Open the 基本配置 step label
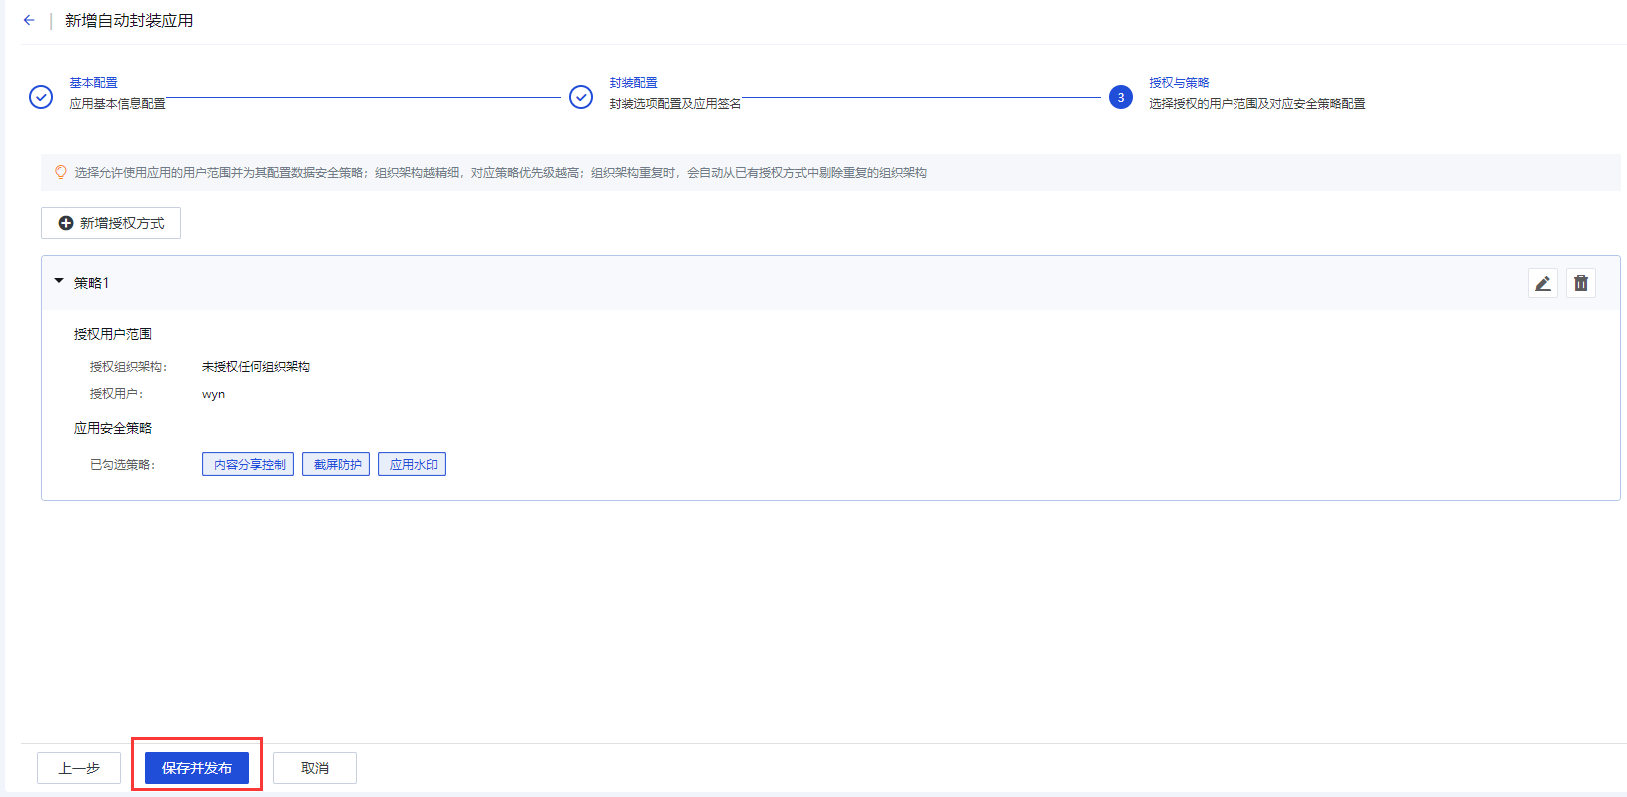This screenshot has width=1627, height=797. pos(93,83)
